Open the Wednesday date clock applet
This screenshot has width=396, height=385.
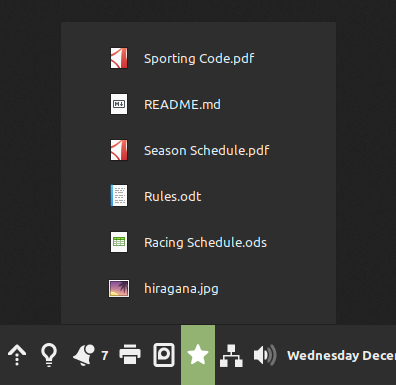pyautogui.click(x=341, y=356)
